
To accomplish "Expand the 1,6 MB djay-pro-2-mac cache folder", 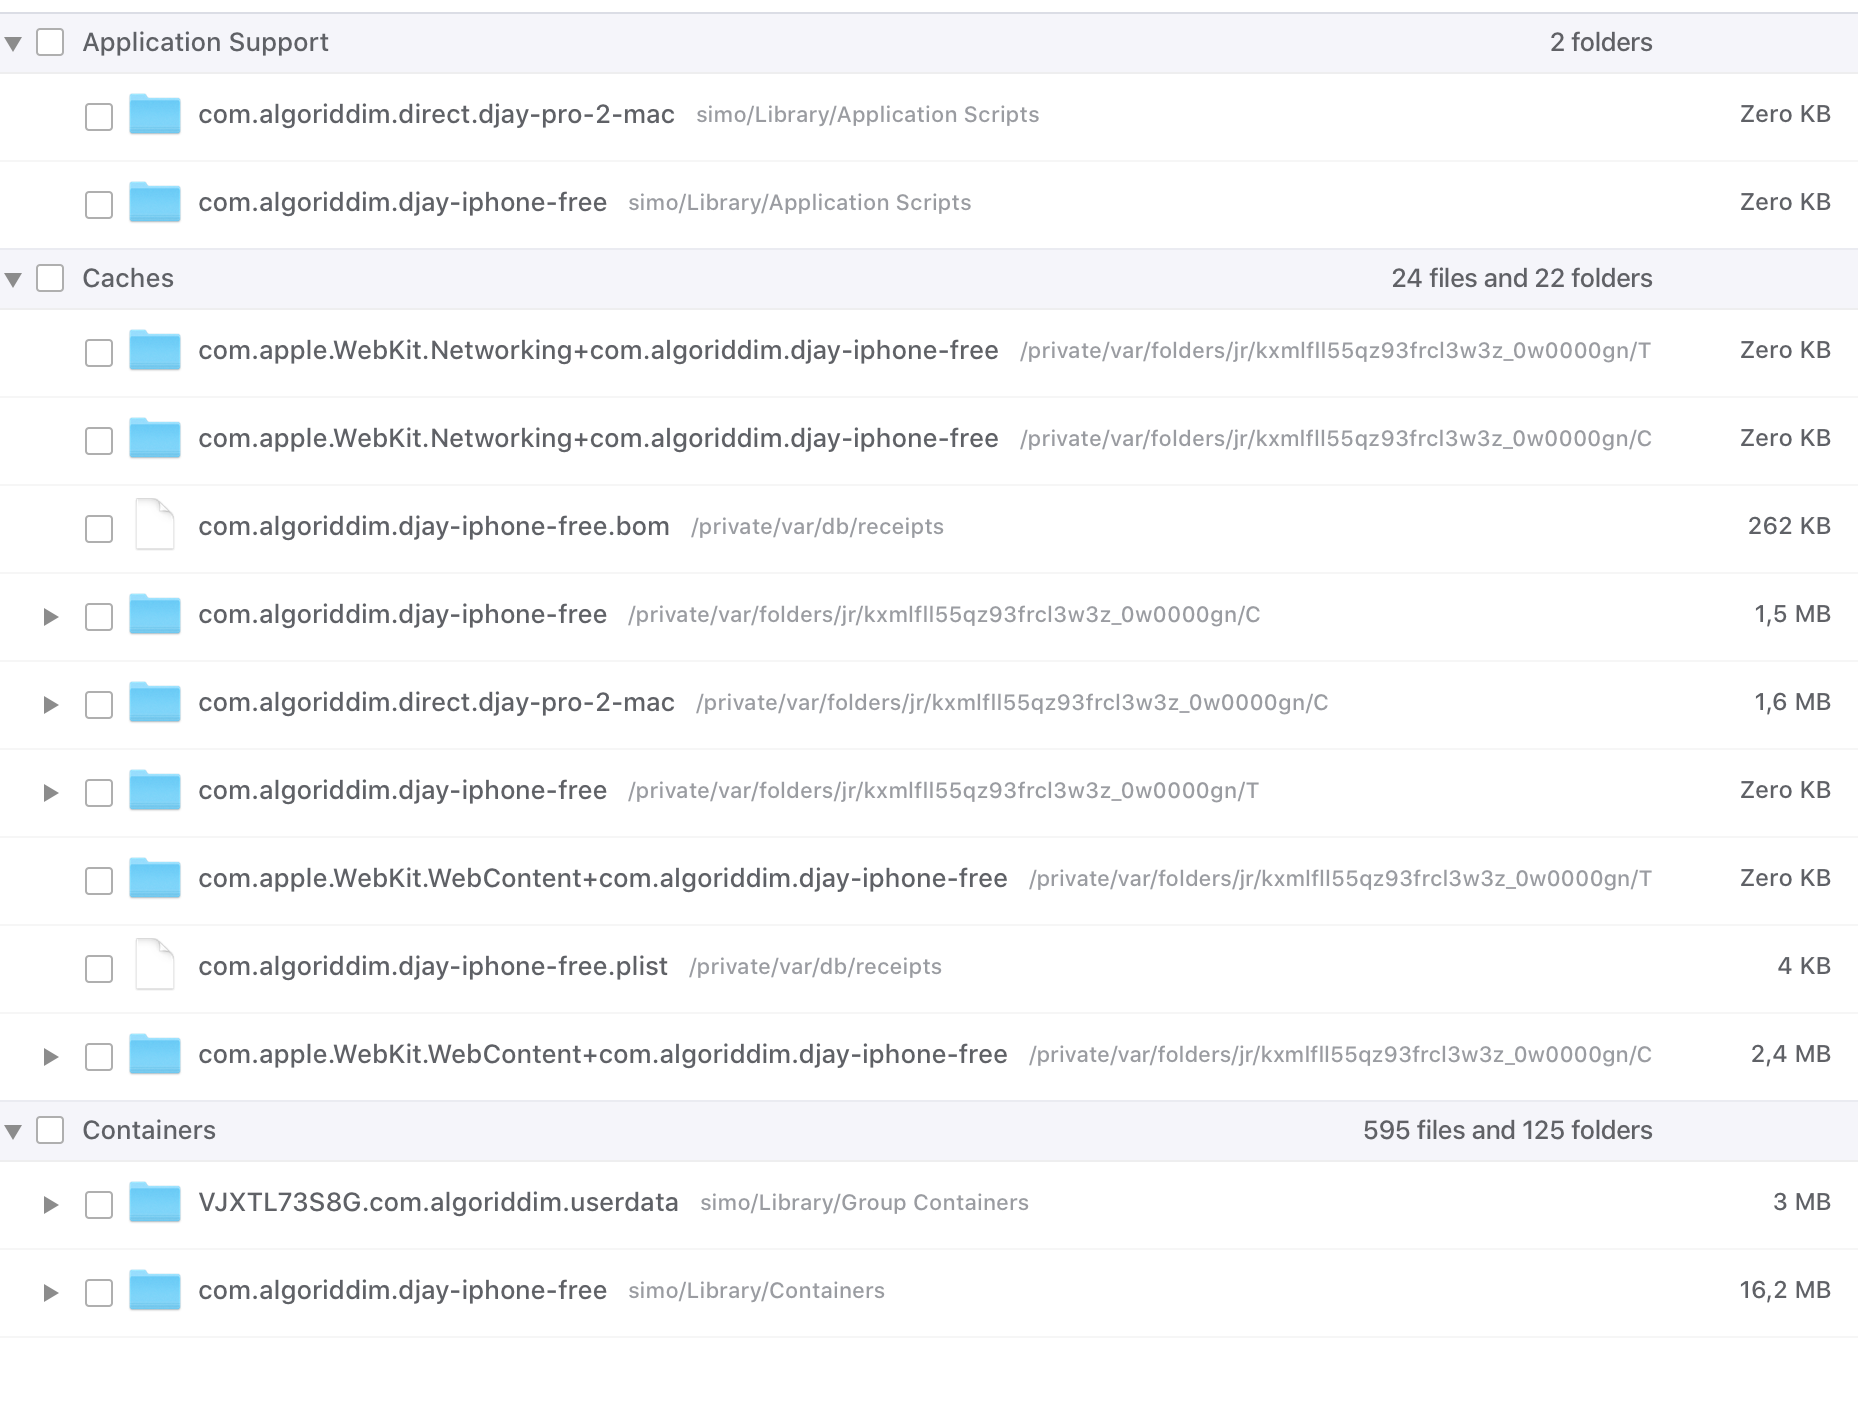I will point(51,704).
